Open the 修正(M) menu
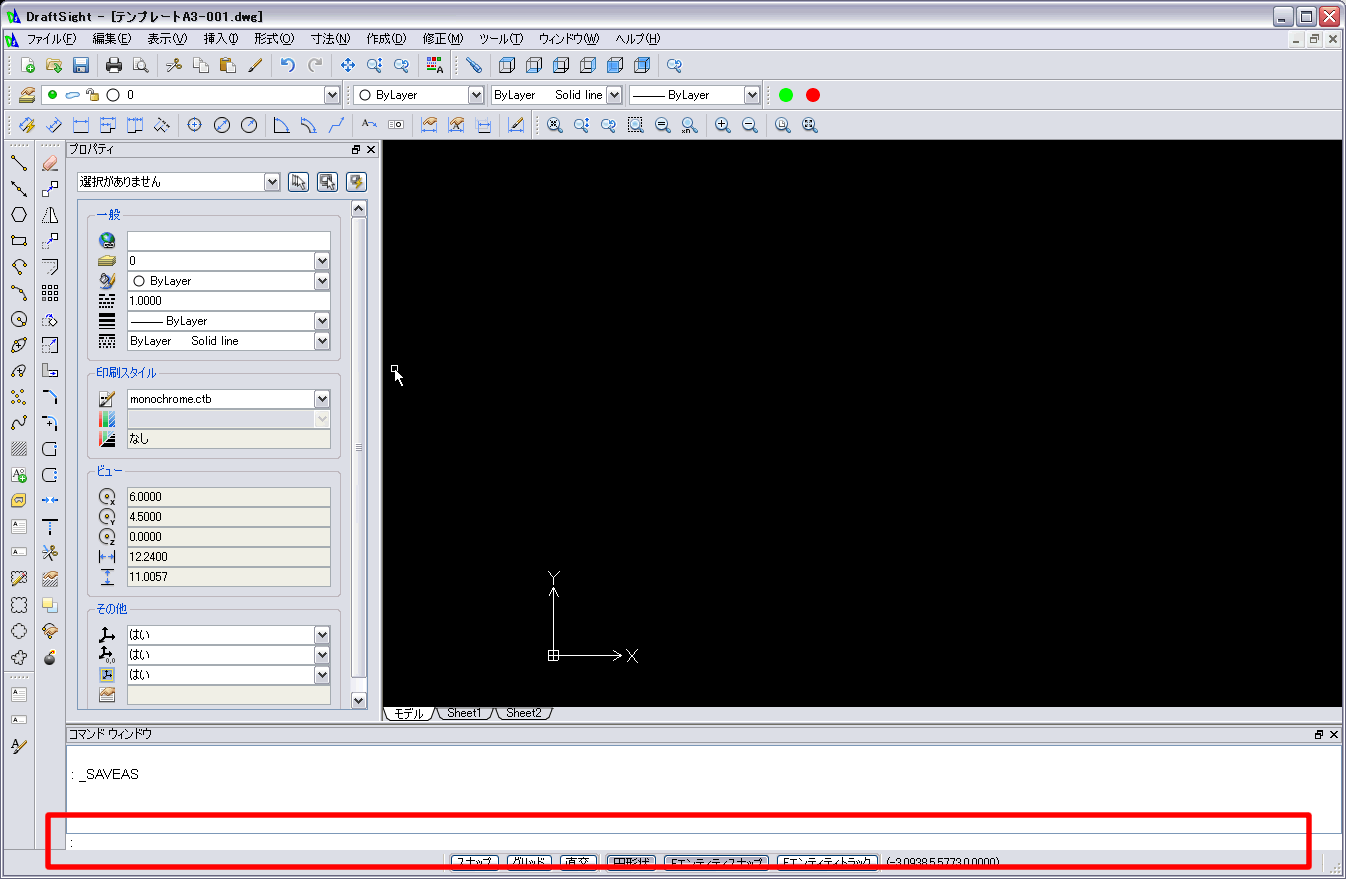The image size is (1346, 879). 443,39
